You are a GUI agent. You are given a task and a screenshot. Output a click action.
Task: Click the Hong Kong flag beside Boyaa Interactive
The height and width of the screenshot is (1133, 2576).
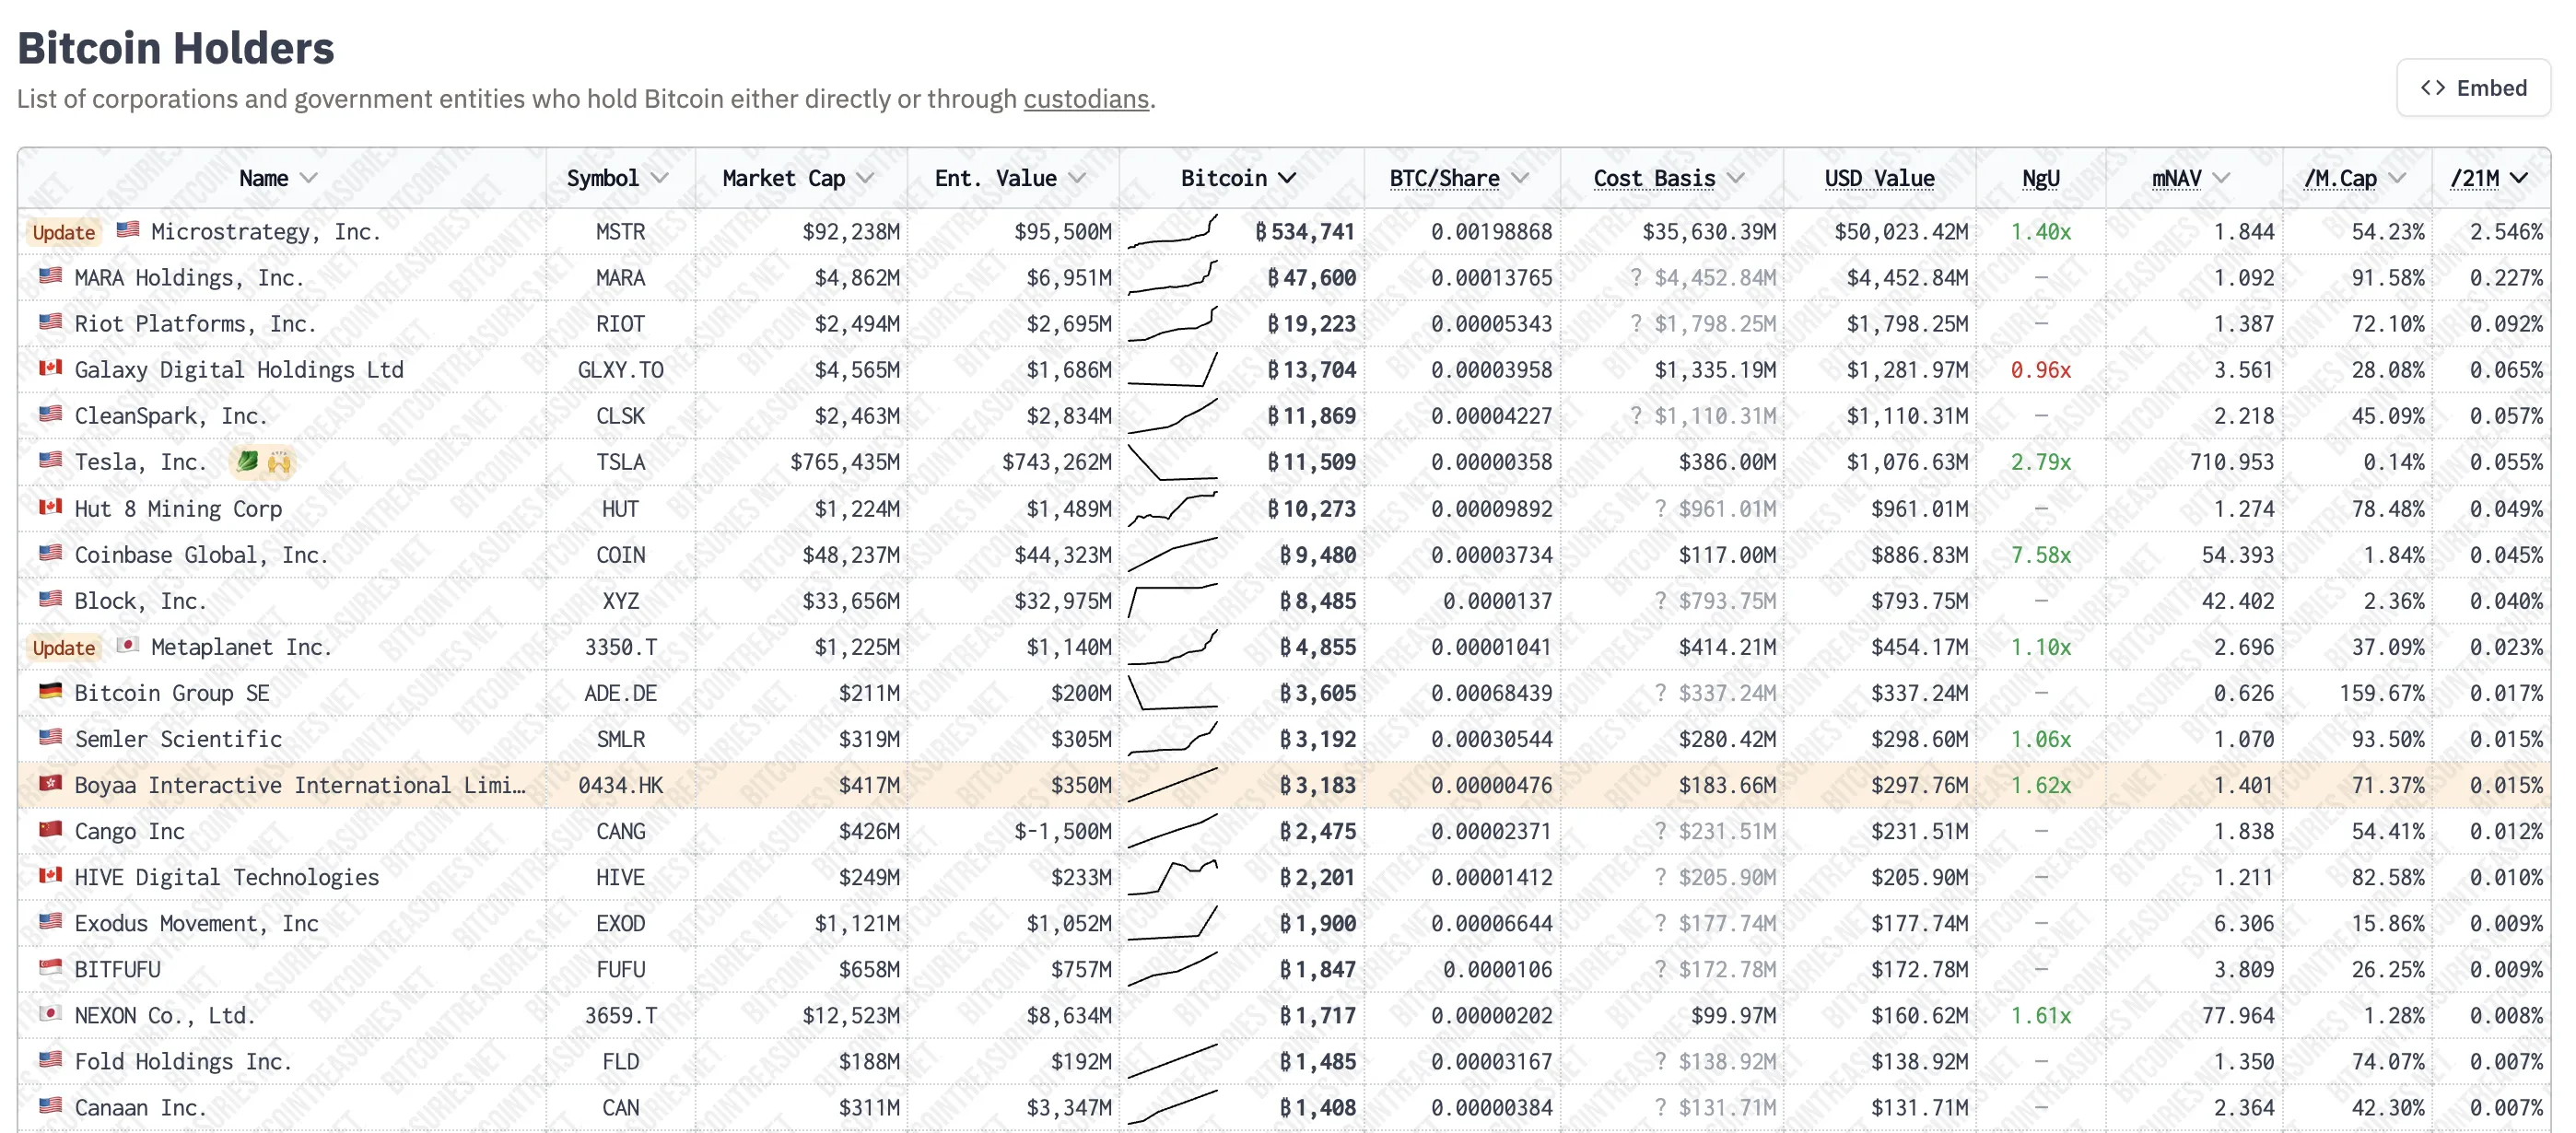click(50, 782)
